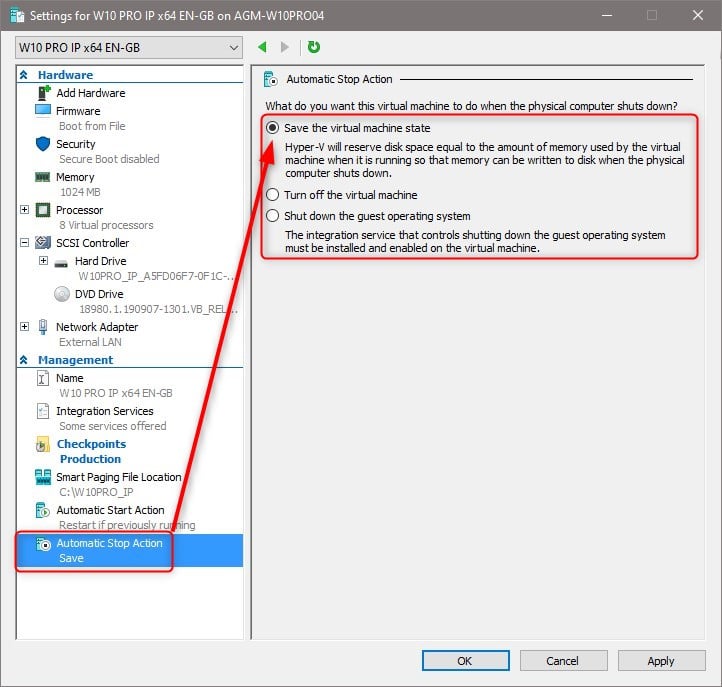
Task: Minimize the settings window
Action: [607, 15]
